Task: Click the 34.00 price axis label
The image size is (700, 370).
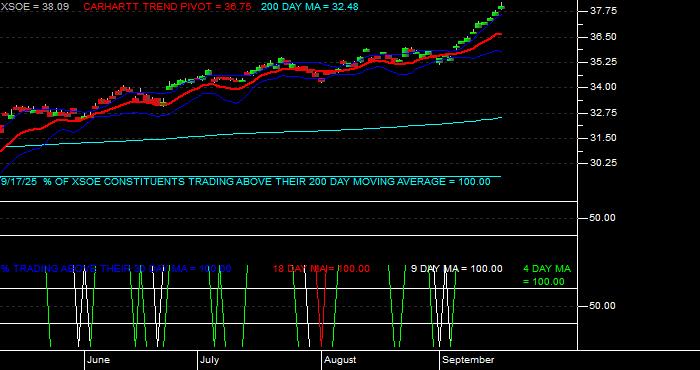Action: tap(603, 87)
